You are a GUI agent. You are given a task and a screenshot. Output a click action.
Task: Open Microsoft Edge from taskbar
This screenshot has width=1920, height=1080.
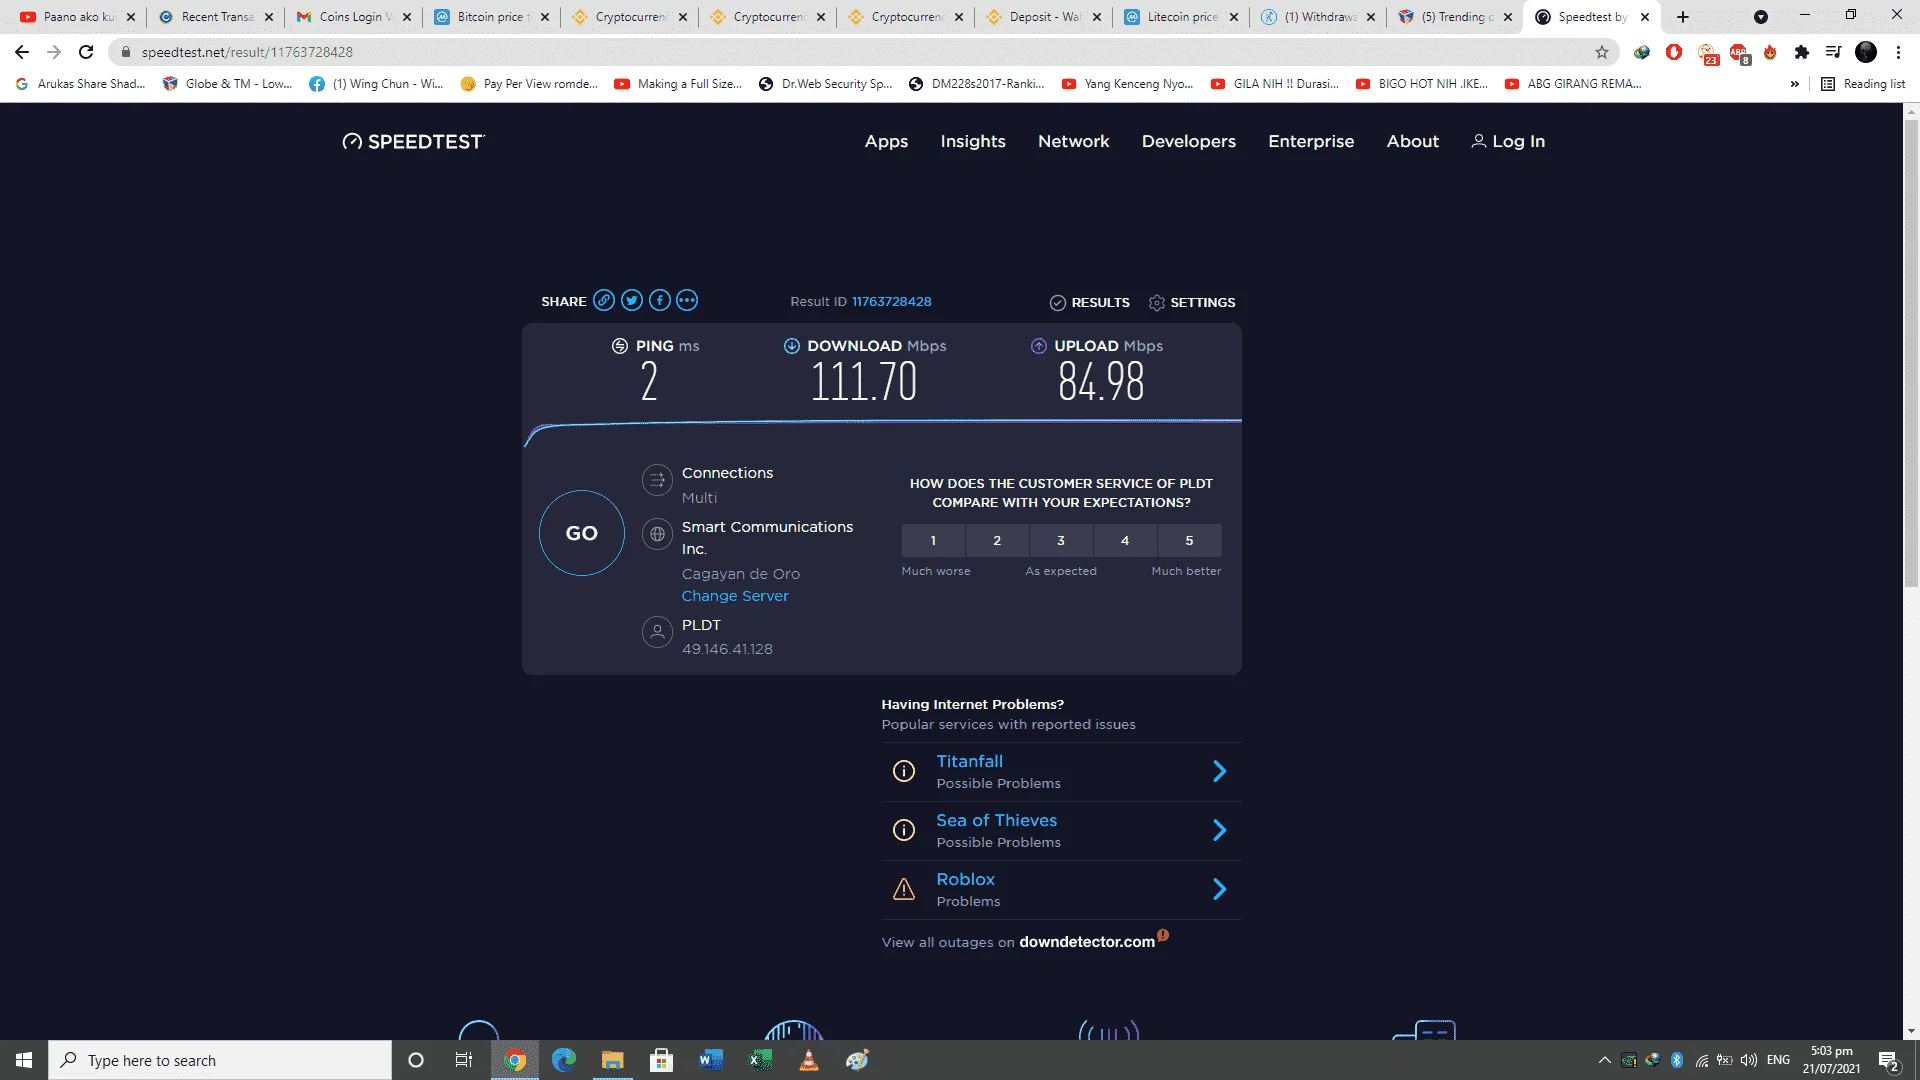click(x=564, y=1060)
